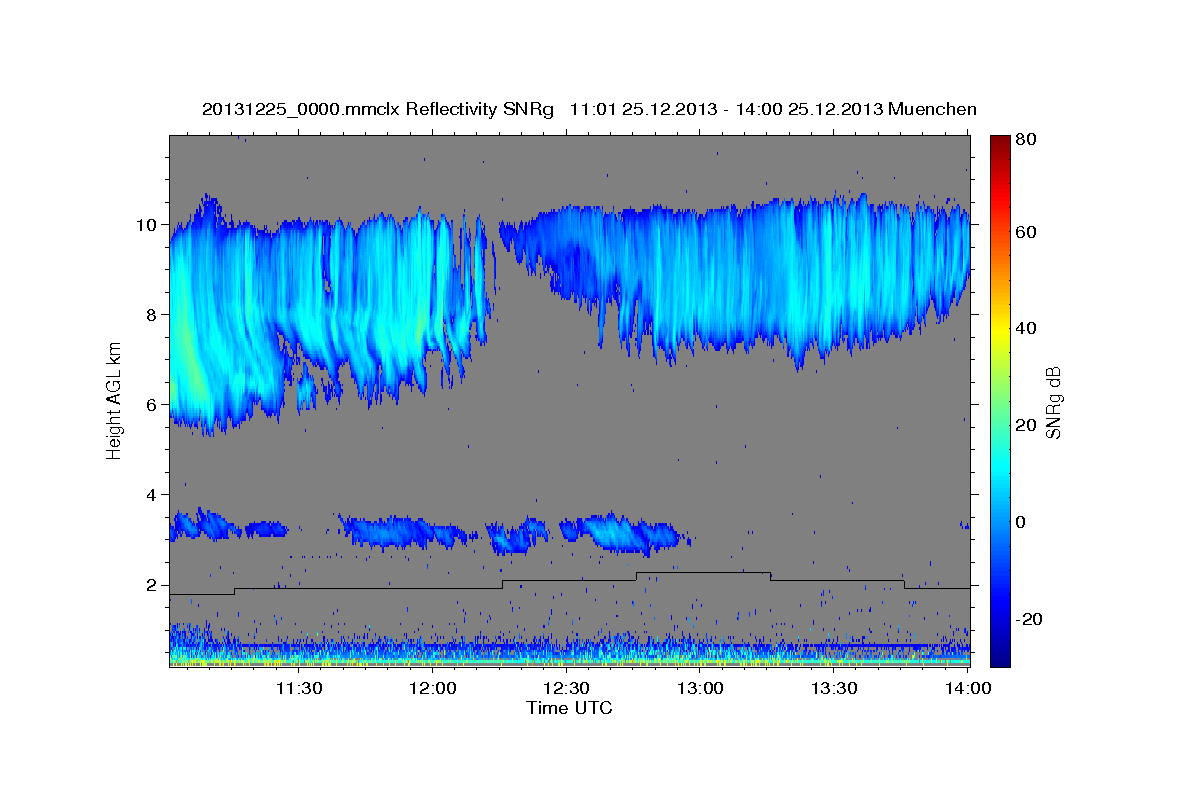1200x800 pixels.
Task: Click the 13:00 time tick label
Action: 700,688
